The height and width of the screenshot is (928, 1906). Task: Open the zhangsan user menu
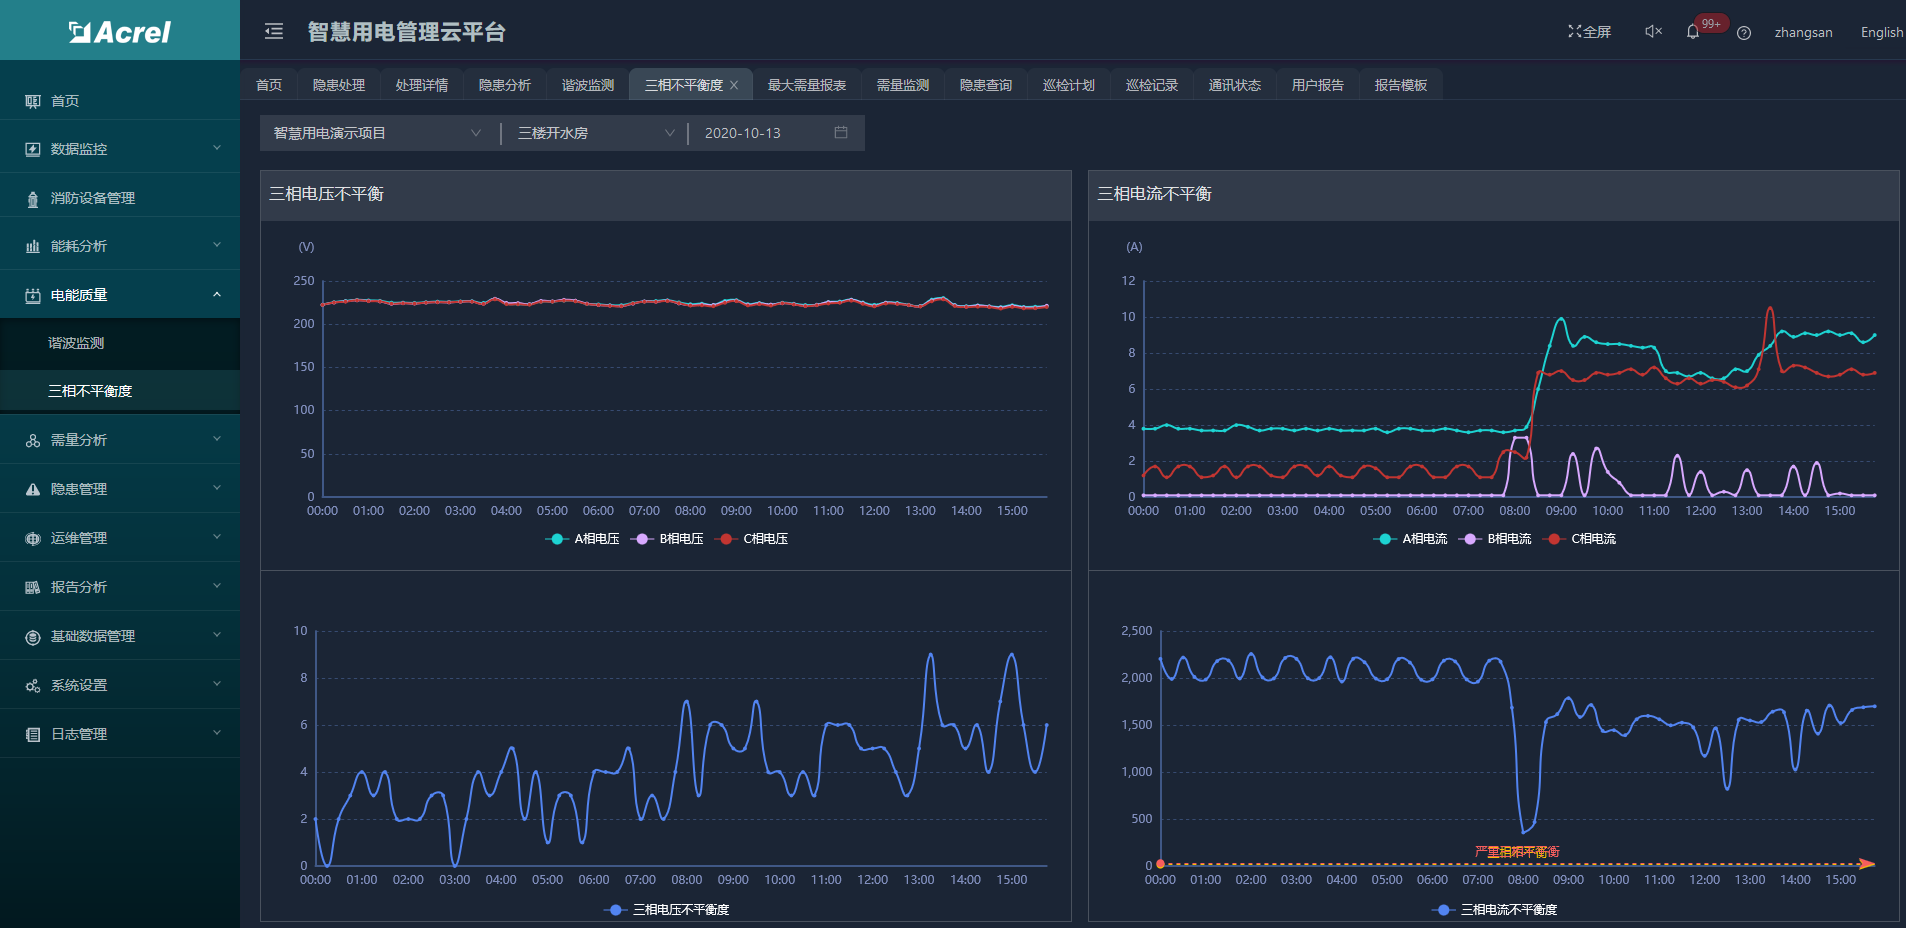[x=1804, y=32]
